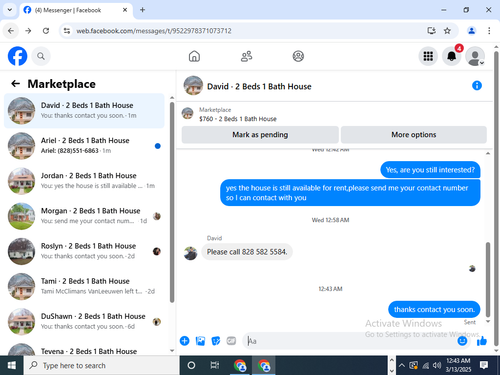Show hidden system tray icons
Viewport: 500px width, 375px height.
[402, 365]
